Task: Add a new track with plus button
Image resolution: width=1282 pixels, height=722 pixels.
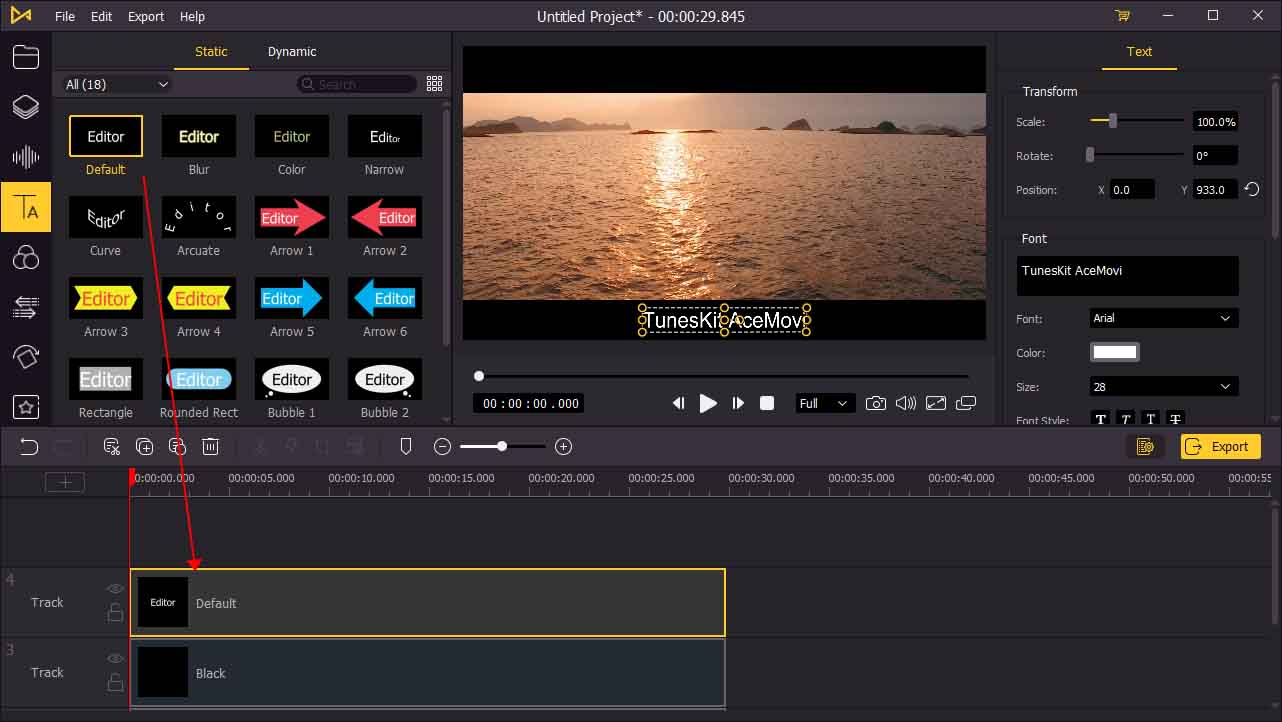Action: tap(65, 482)
